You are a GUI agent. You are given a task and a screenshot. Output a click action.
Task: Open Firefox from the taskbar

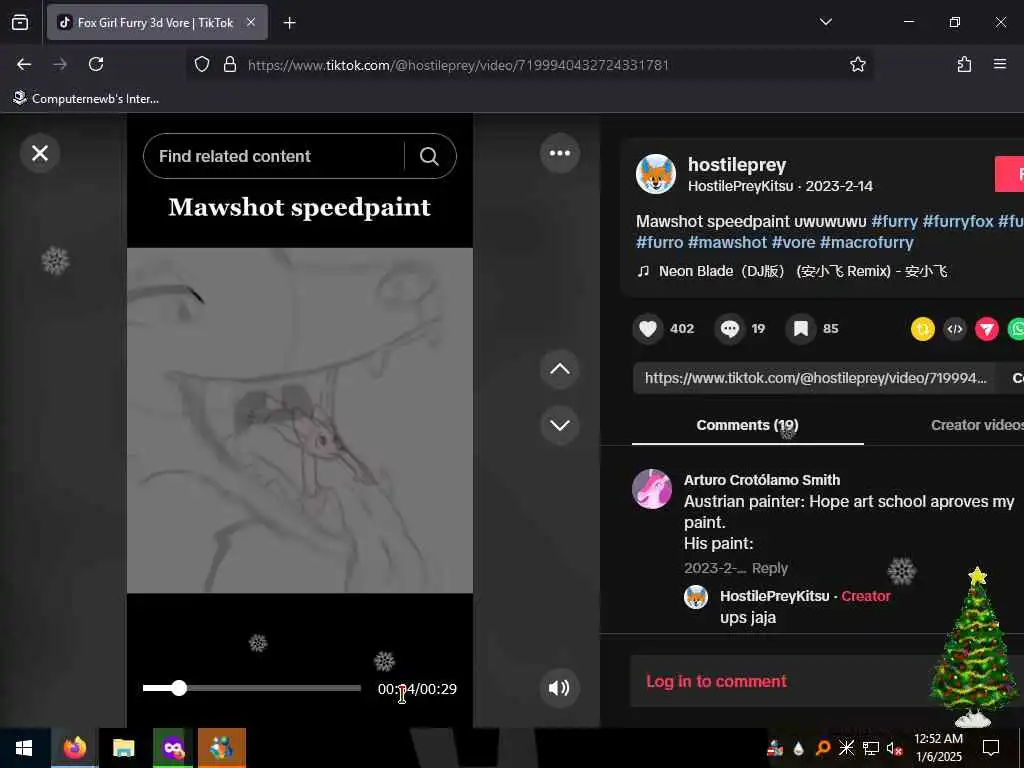coord(74,748)
